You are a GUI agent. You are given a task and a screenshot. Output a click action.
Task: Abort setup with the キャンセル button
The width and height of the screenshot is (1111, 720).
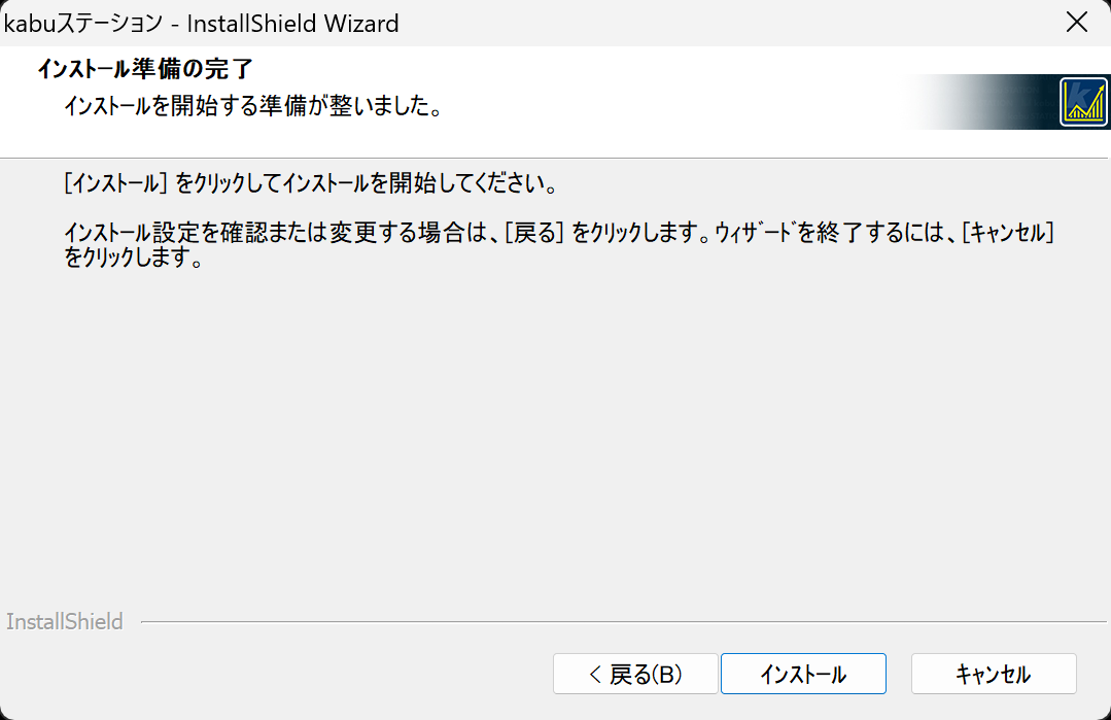(x=993, y=673)
